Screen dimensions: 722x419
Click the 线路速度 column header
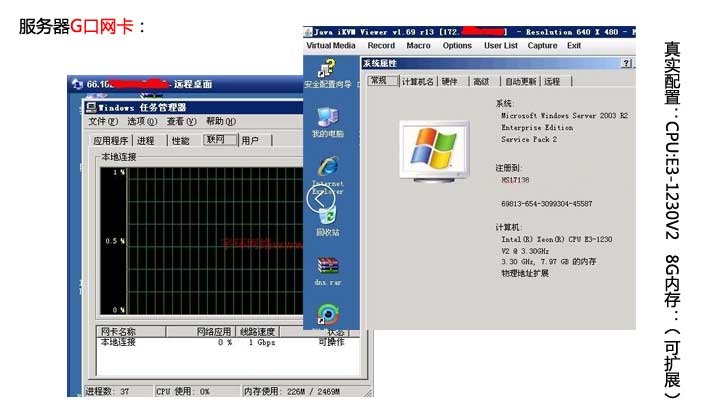click(x=257, y=331)
